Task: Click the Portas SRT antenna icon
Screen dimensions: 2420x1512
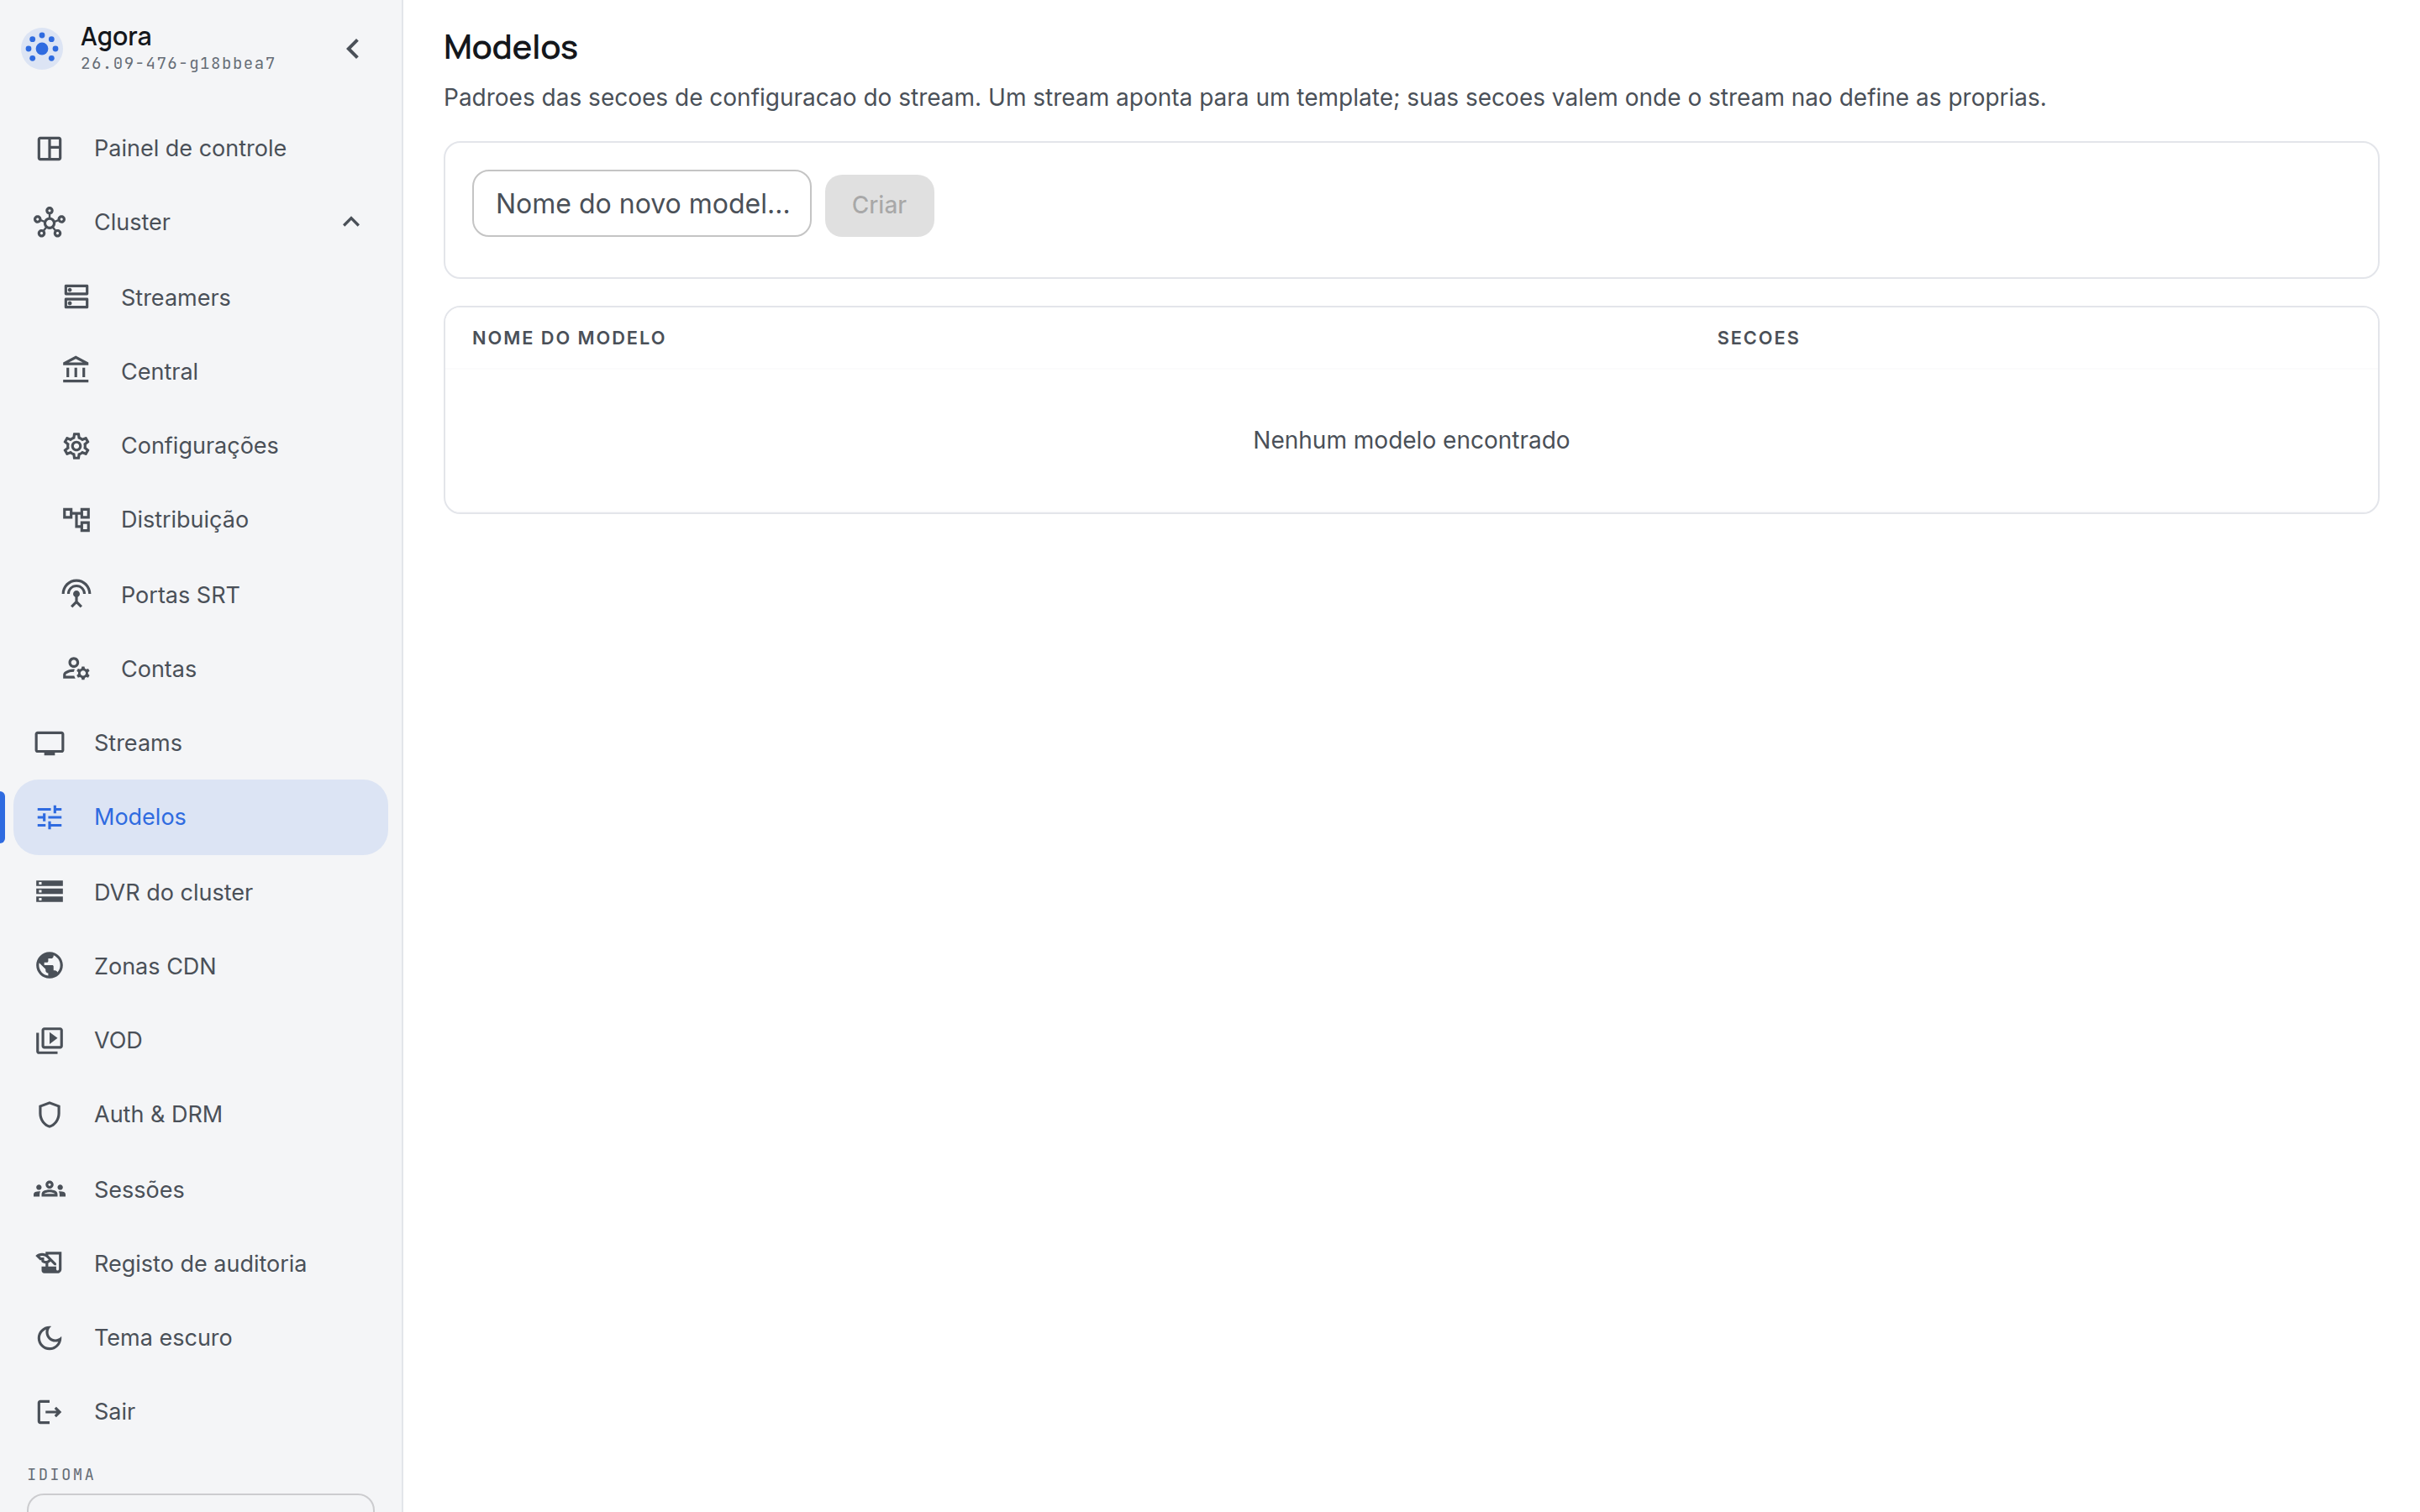Action: (76, 594)
